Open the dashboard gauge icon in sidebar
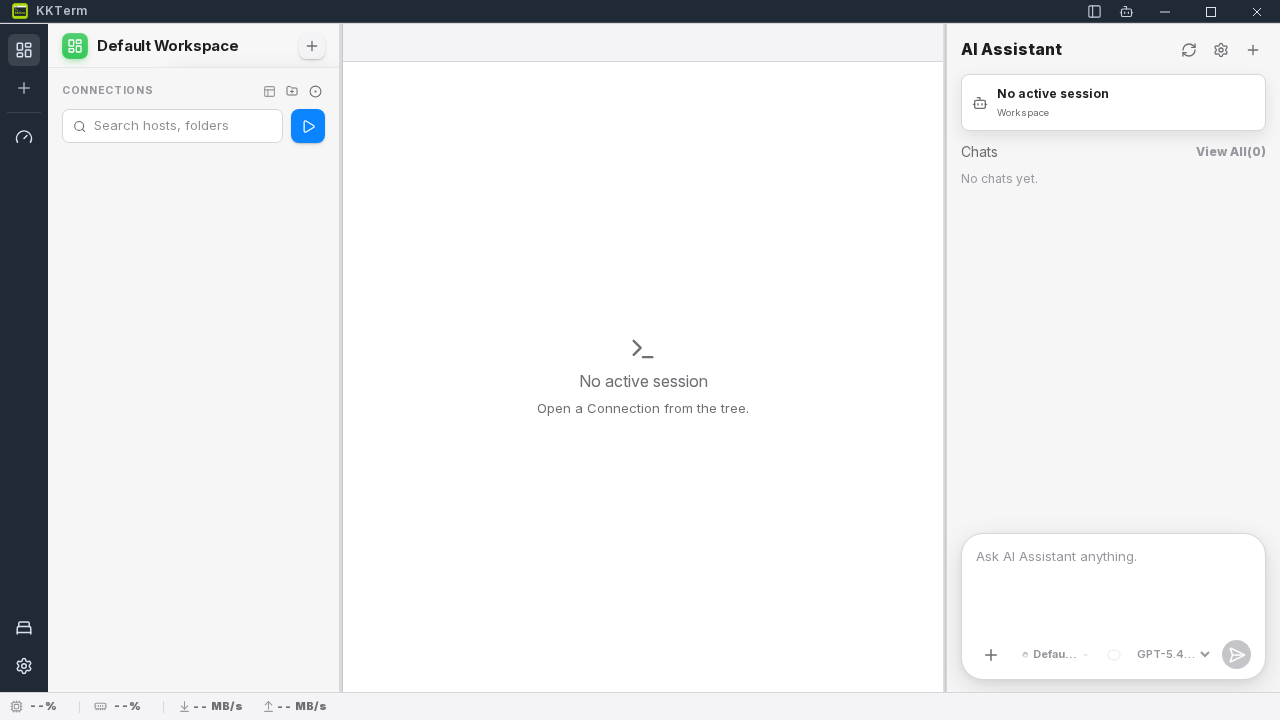This screenshot has height=720, width=1280. (24, 137)
